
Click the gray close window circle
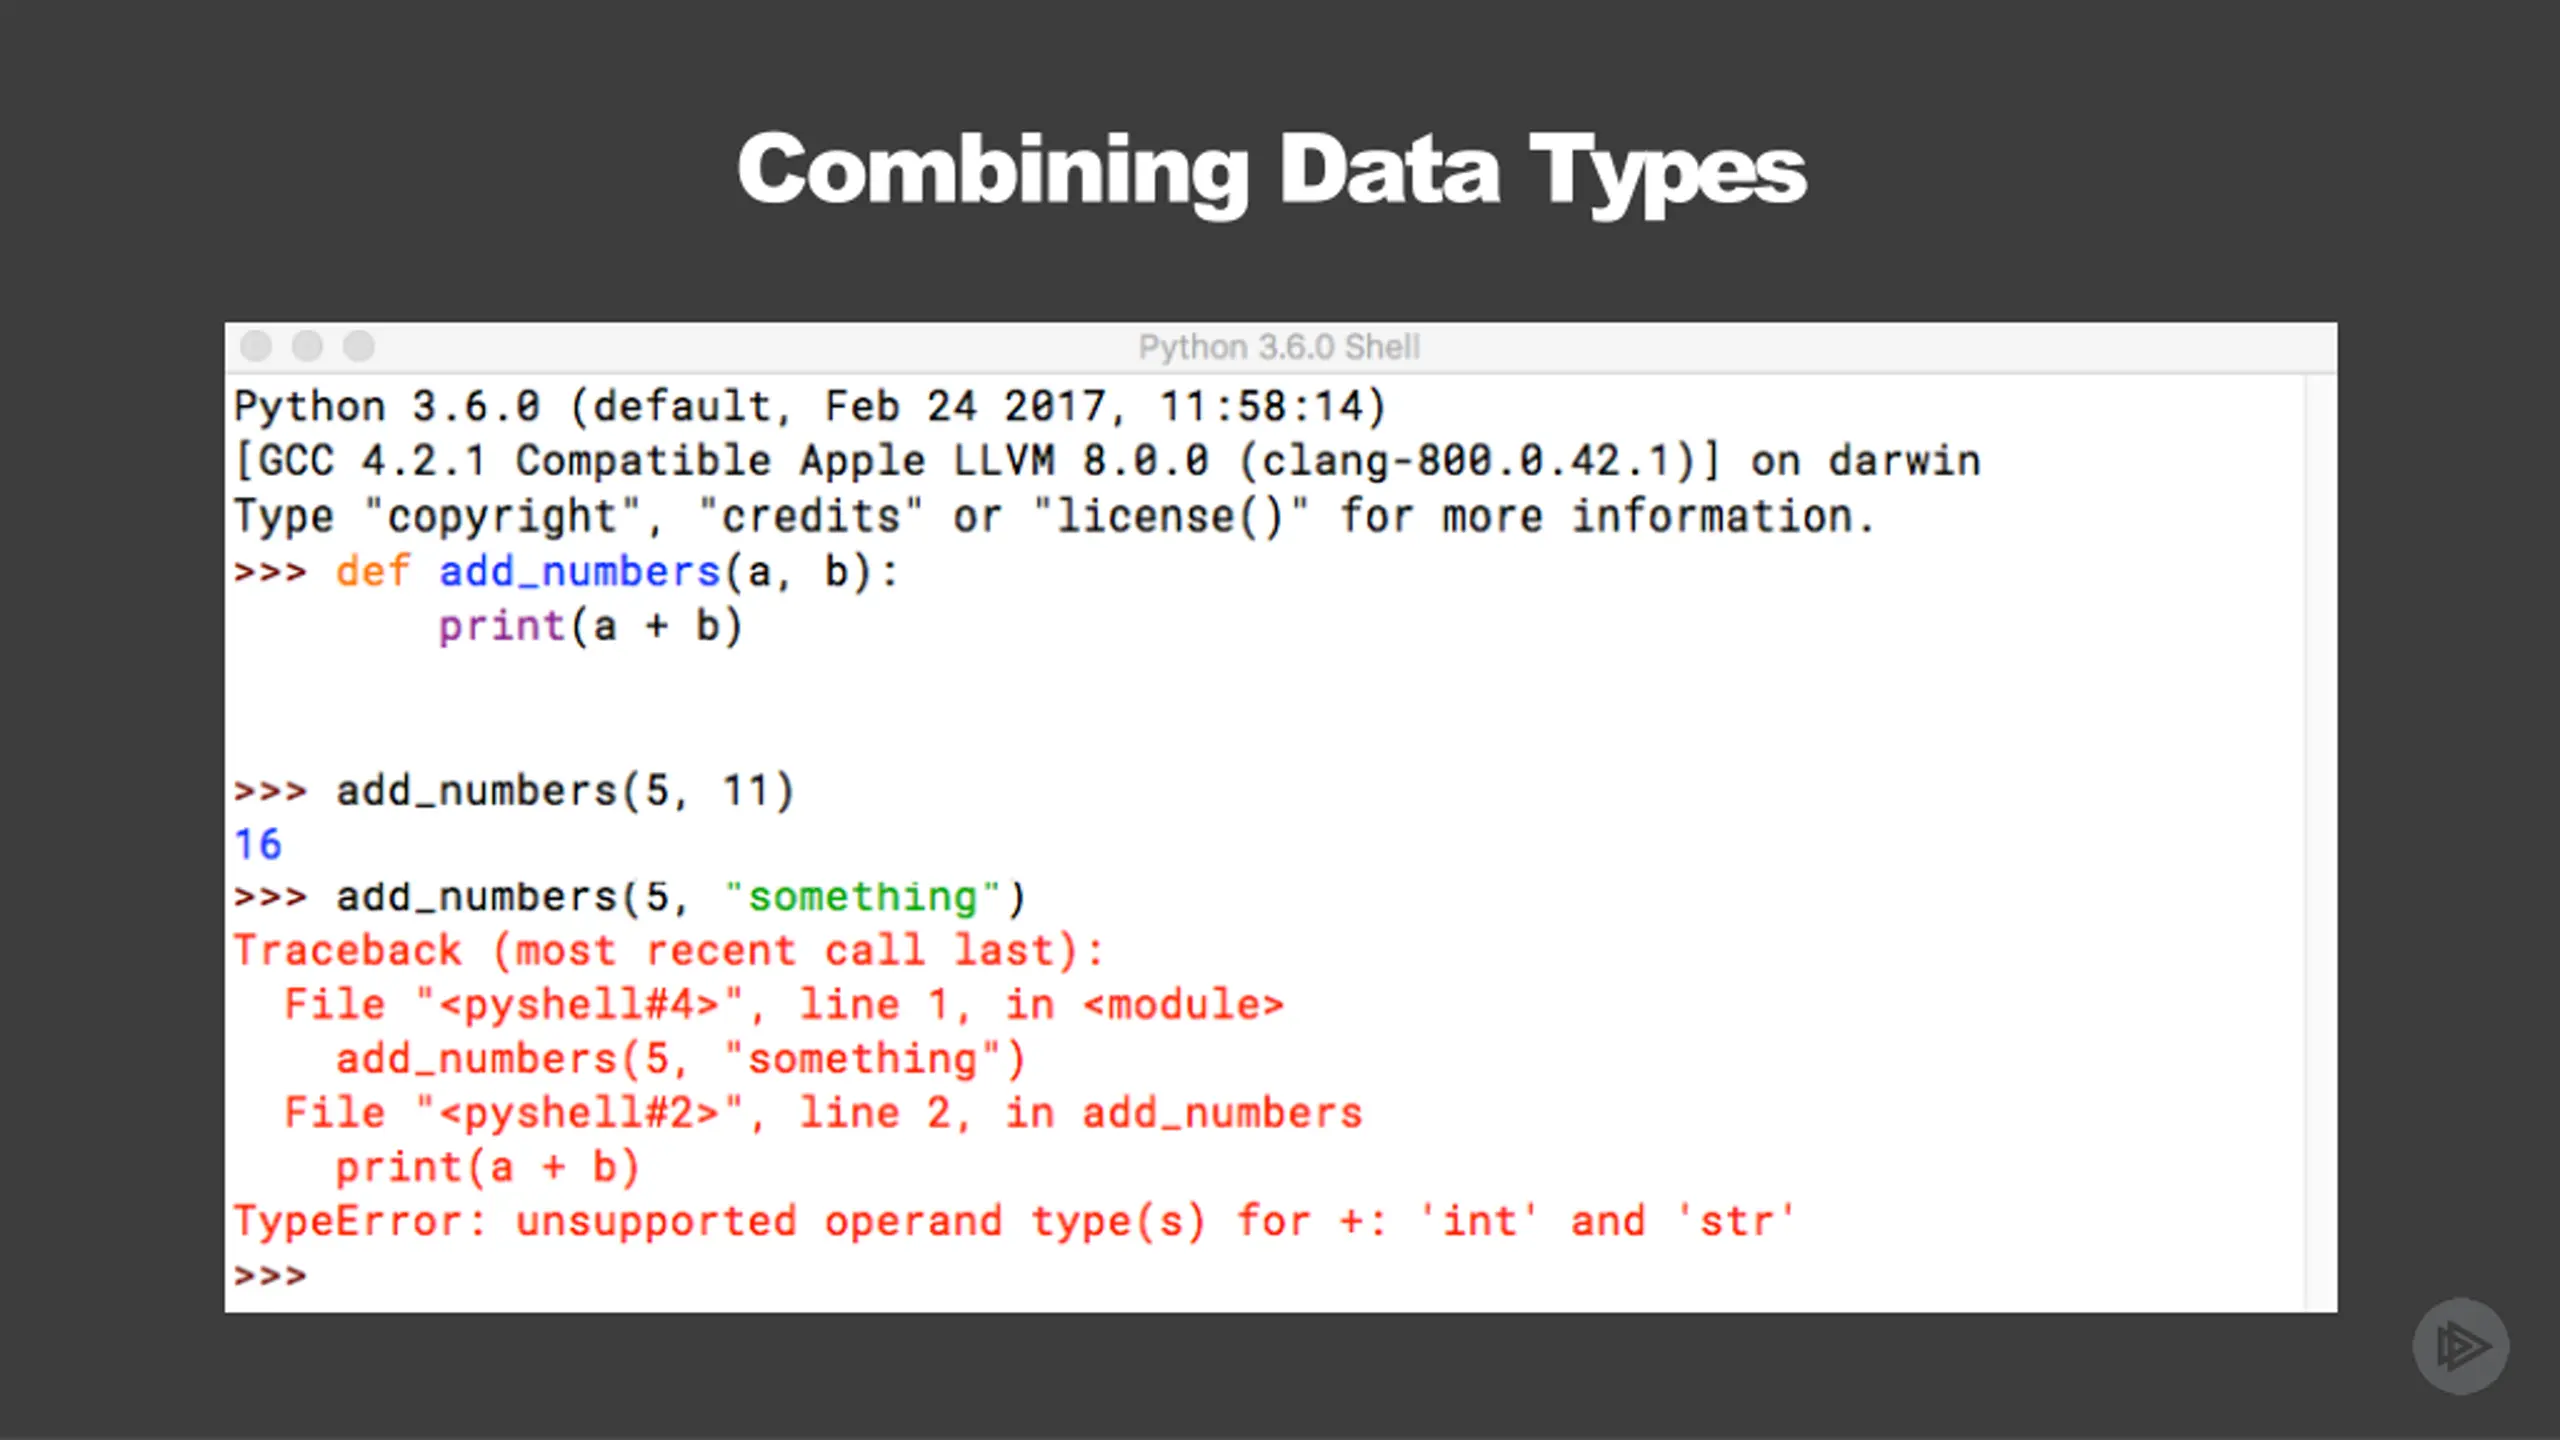[256, 346]
